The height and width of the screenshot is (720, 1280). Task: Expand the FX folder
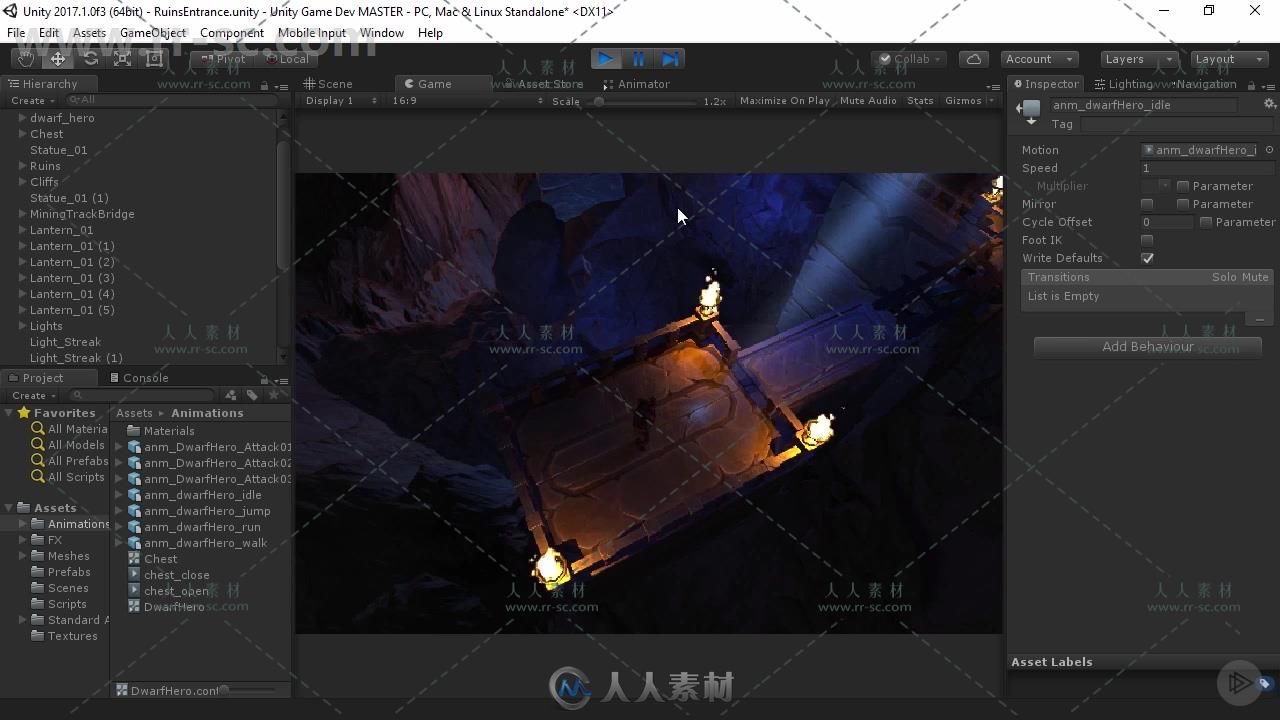(x=22, y=540)
